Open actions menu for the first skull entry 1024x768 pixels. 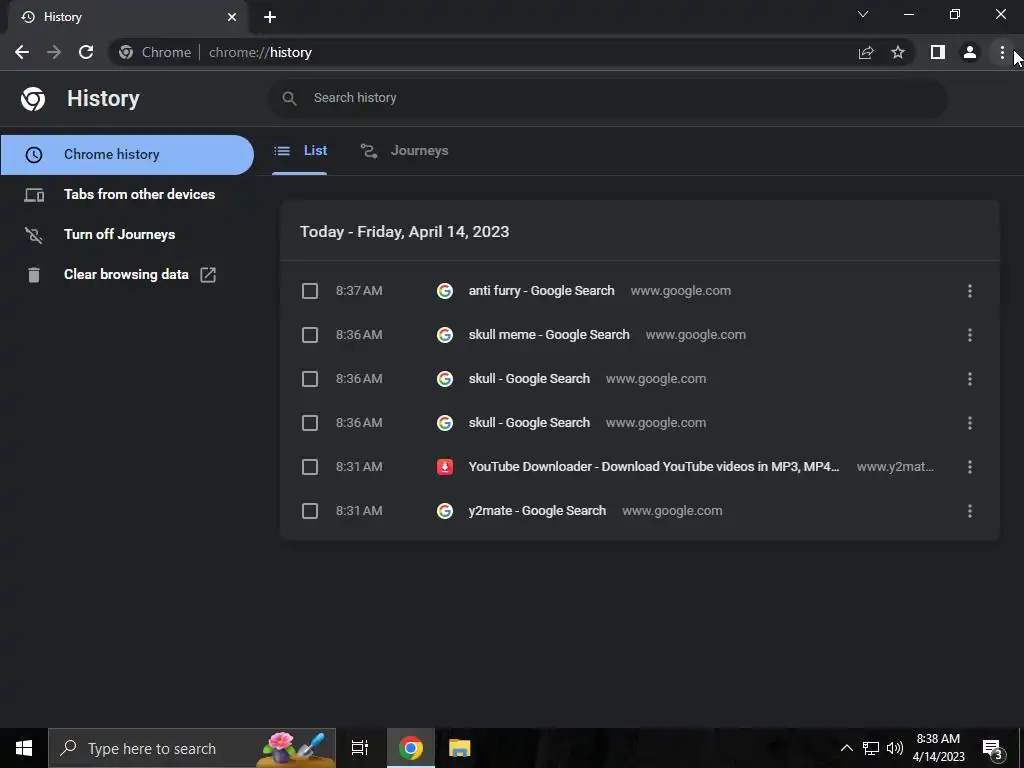(x=970, y=379)
